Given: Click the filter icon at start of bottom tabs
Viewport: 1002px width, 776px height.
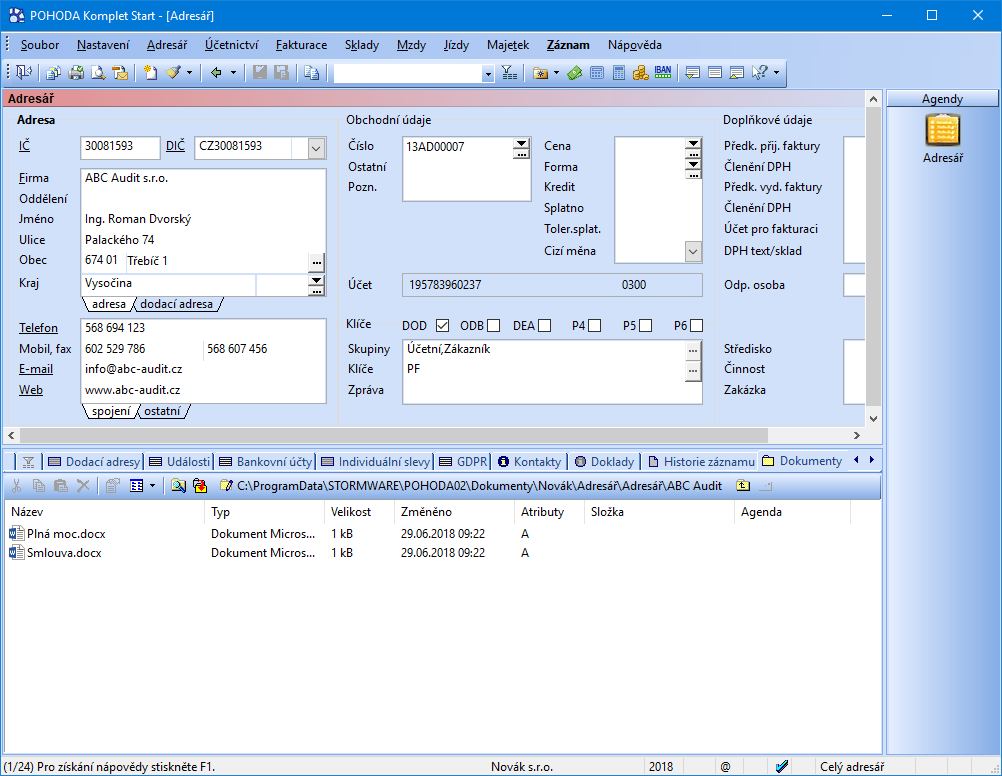Looking at the screenshot, I should [28, 462].
